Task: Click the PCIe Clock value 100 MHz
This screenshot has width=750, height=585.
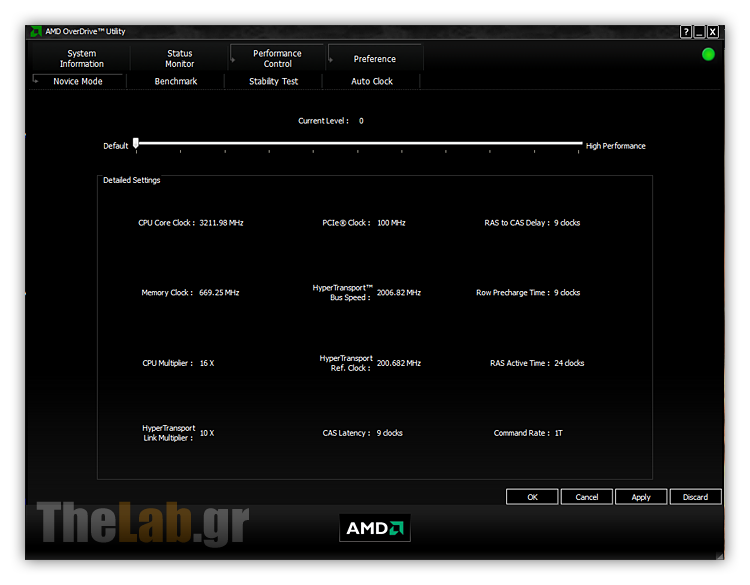Action: click(391, 223)
